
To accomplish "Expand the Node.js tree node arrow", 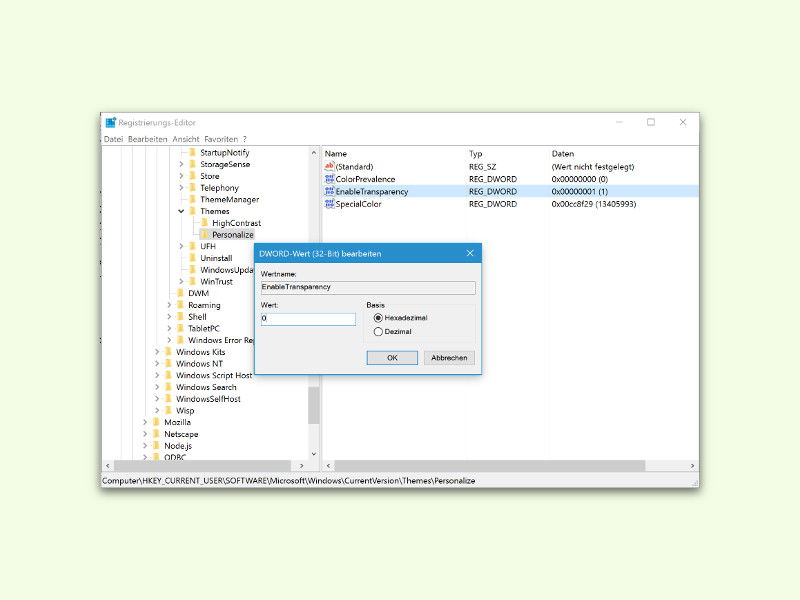I will (145, 445).
